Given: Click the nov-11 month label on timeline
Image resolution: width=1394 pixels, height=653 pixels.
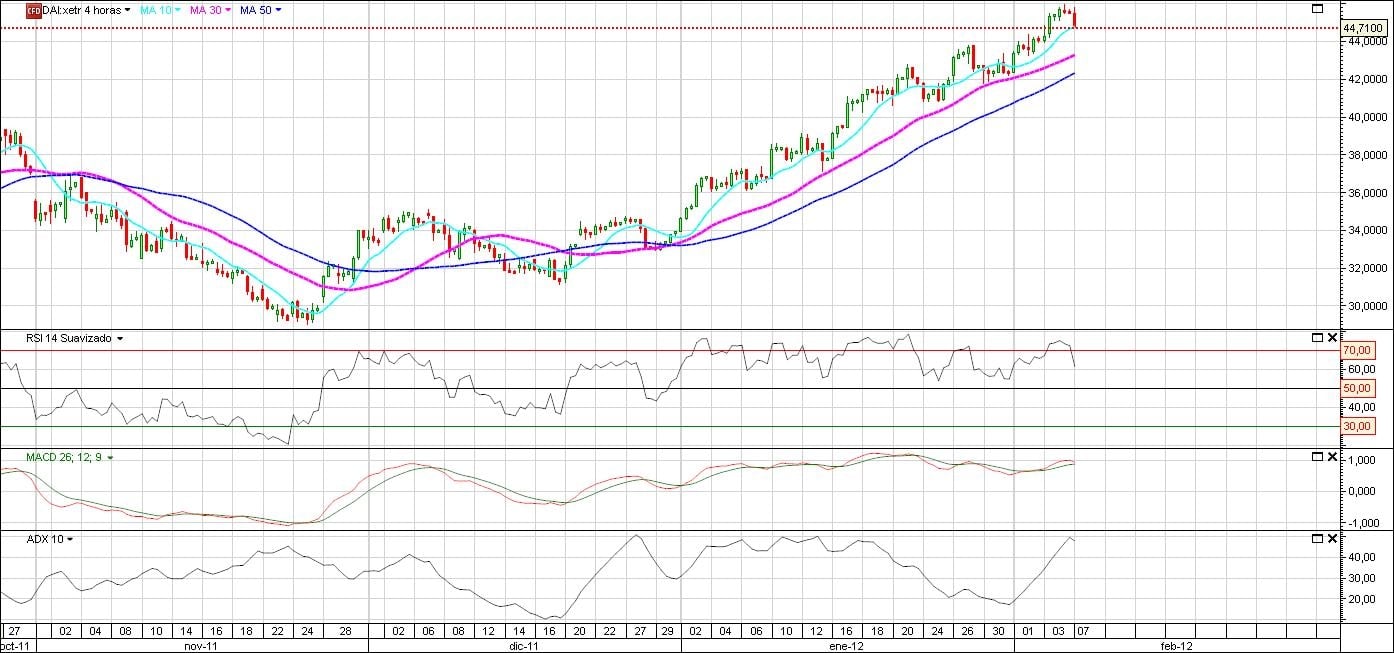Looking at the screenshot, I should pyautogui.click(x=201, y=646).
